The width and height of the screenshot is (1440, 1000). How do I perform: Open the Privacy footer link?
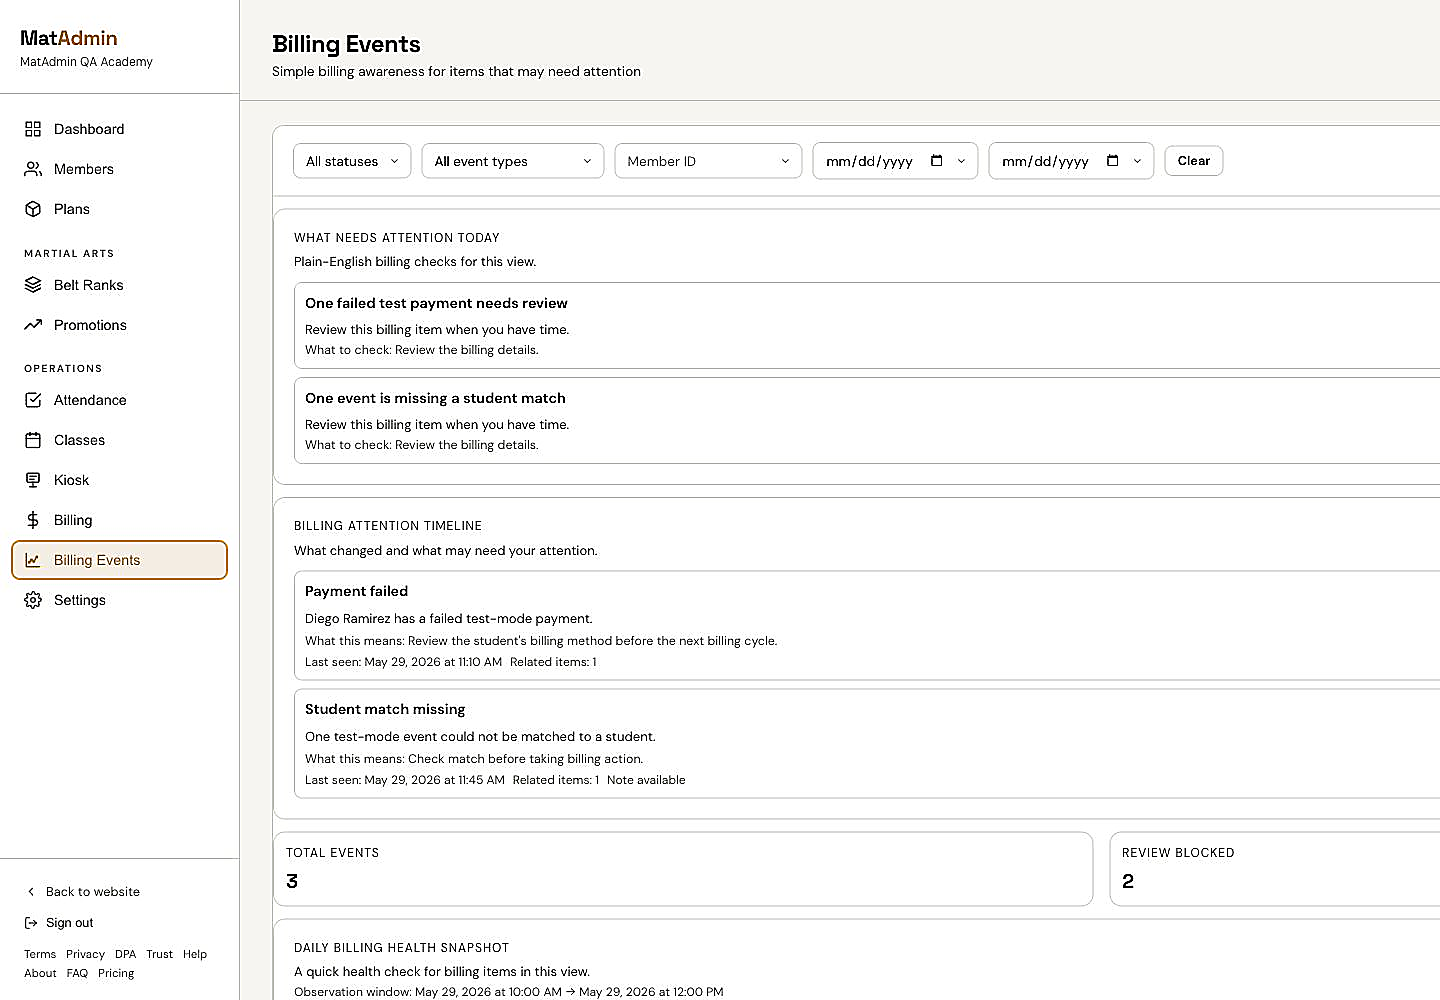85,954
